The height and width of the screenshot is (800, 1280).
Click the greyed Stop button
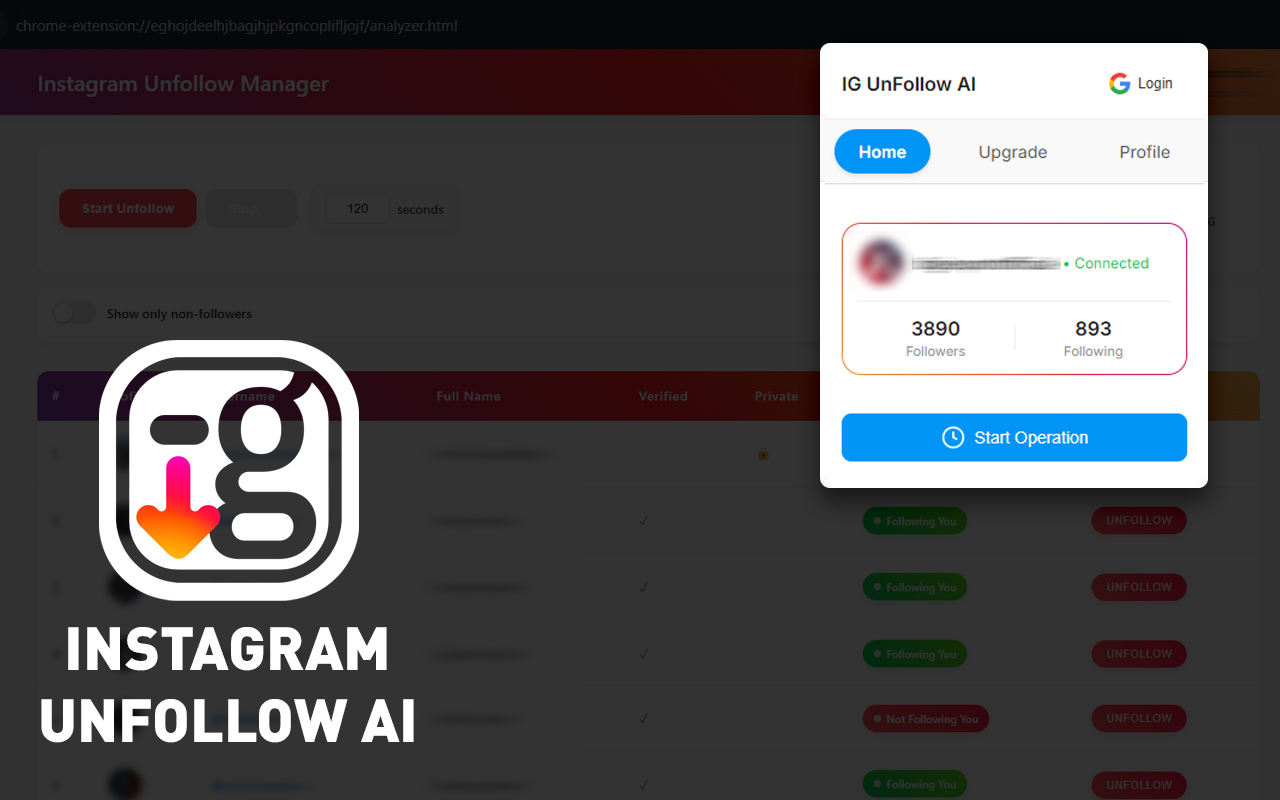(252, 208)
